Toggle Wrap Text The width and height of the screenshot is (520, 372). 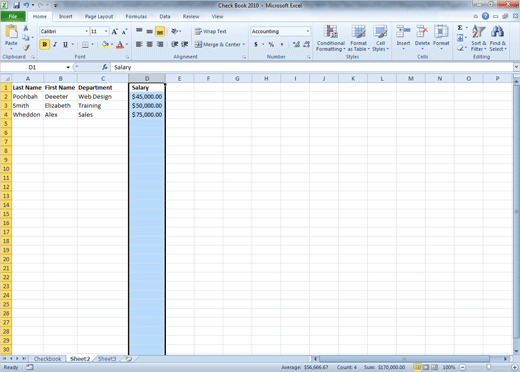(211, 31)
